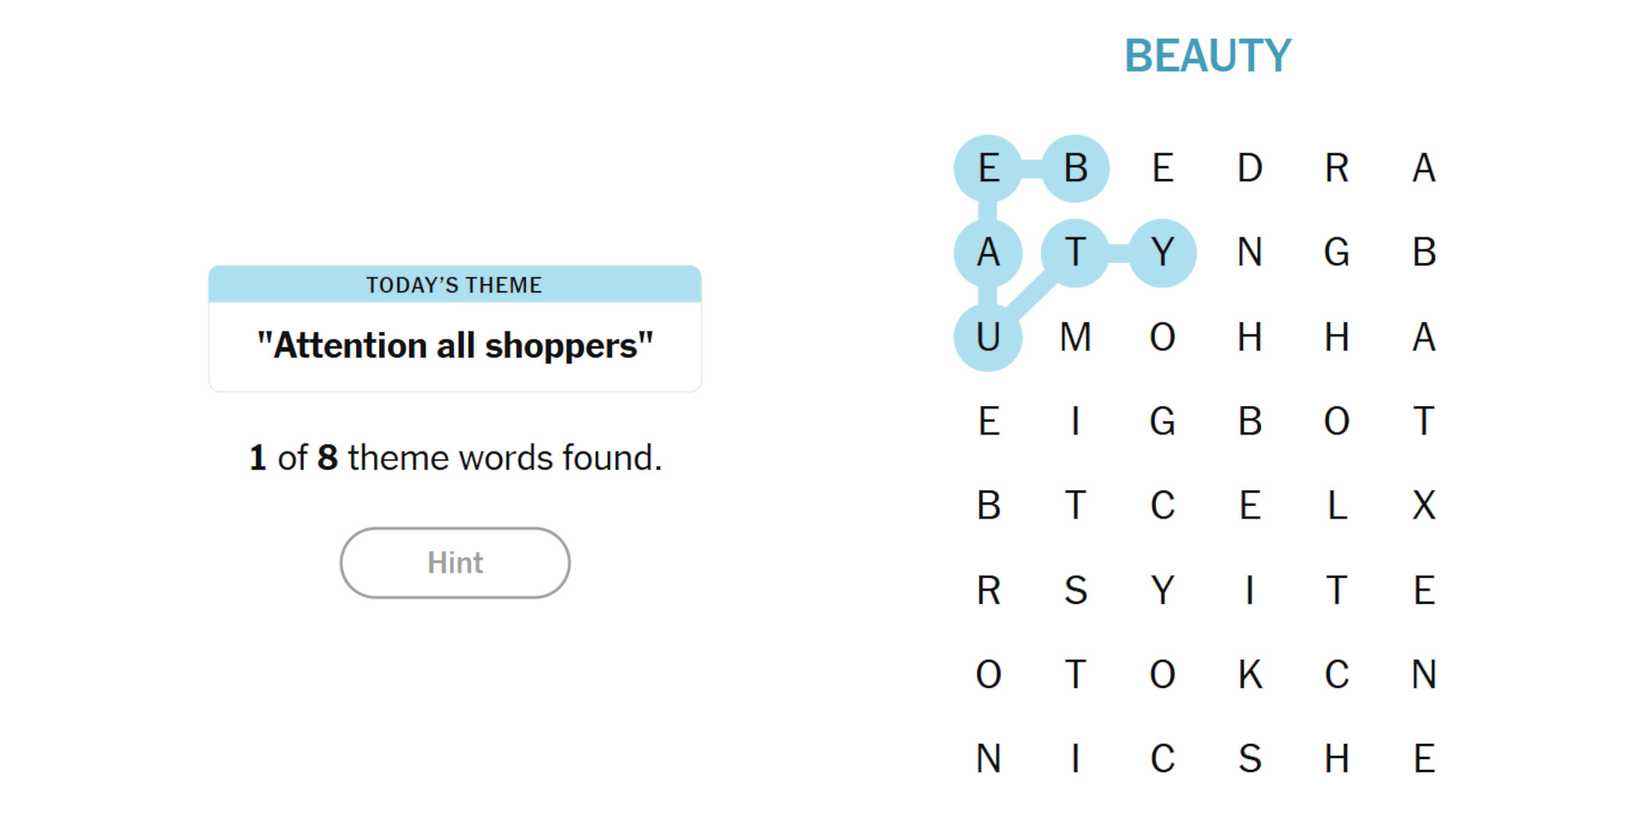Screen dimensions: 1650x825
Task: Select the letter R between D and A
Action: (1336, 168)
